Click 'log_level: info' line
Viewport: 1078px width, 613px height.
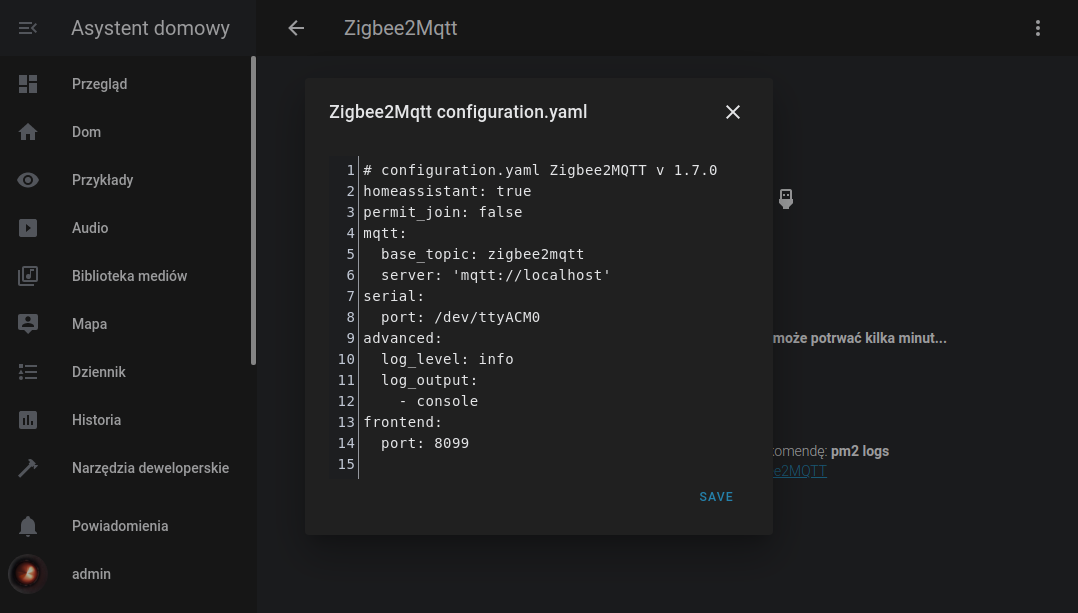pyautogui.click(x=448, y=359)
